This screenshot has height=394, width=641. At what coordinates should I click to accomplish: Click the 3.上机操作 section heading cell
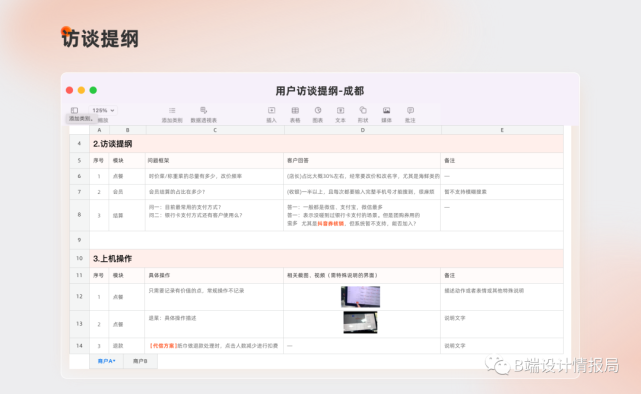tap(326, 258)
